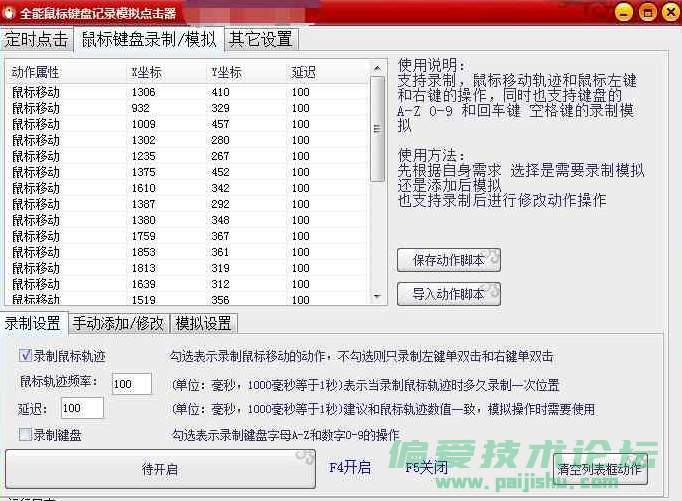The image size is (682, 501).
Task: Click the action list scrollbar down arrow
Action: click(x=378, y=297)
